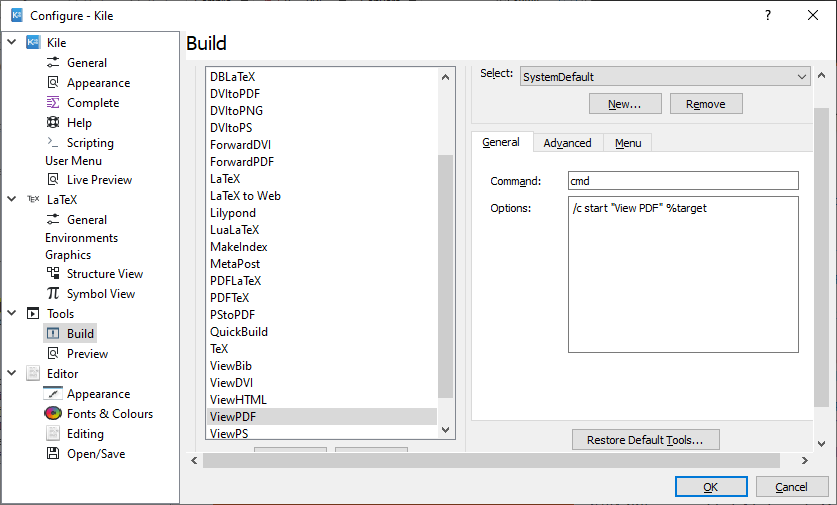This screenshot has height=505, width=837.
Task: Select DVItoPNG in the tool list
Action: tap(322, 111)
